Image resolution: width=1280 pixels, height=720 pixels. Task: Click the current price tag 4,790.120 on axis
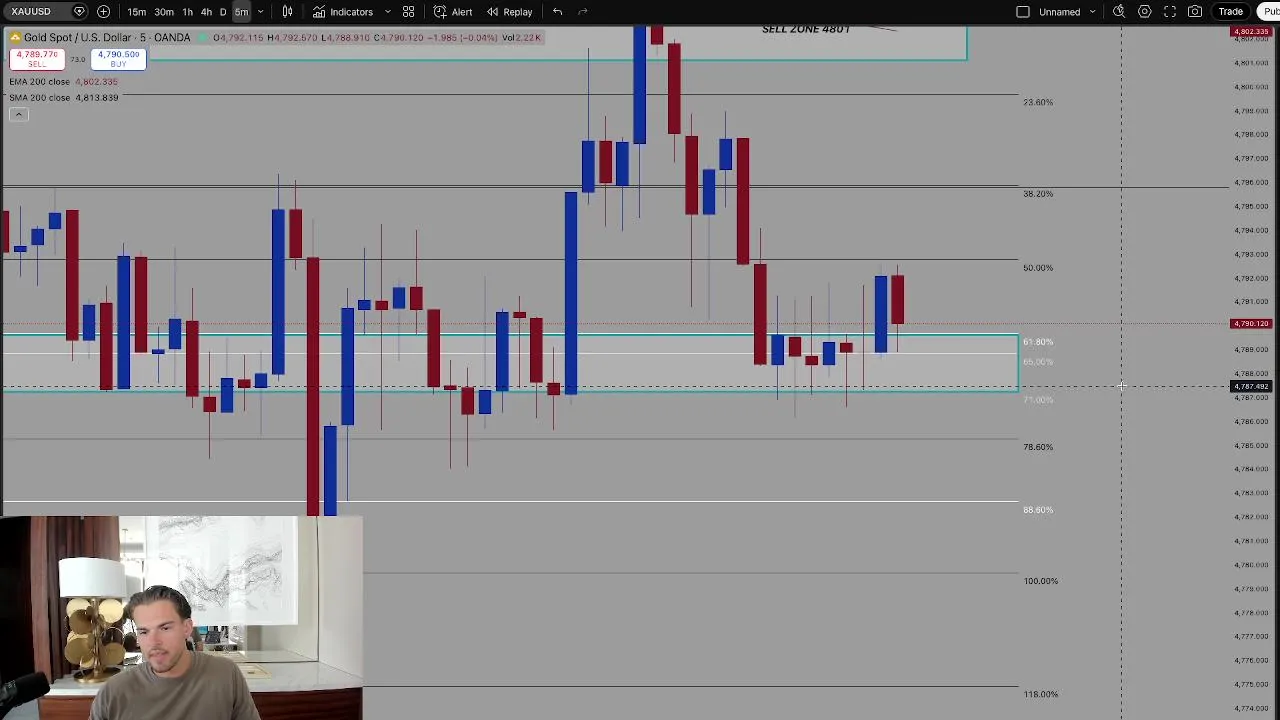tap(1251, 324)
